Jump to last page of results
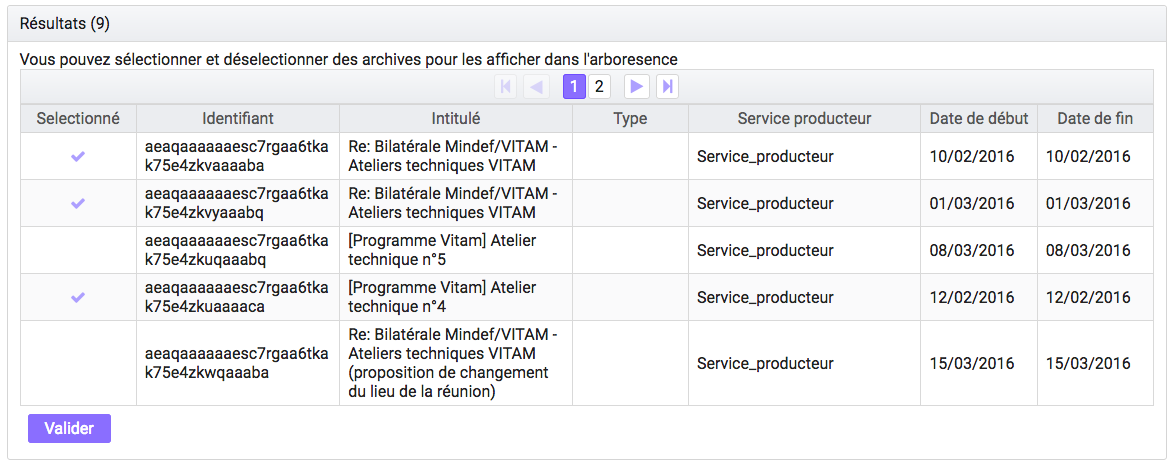The image size is (1174, 467). pyautogui.click(x=667, y=87)
